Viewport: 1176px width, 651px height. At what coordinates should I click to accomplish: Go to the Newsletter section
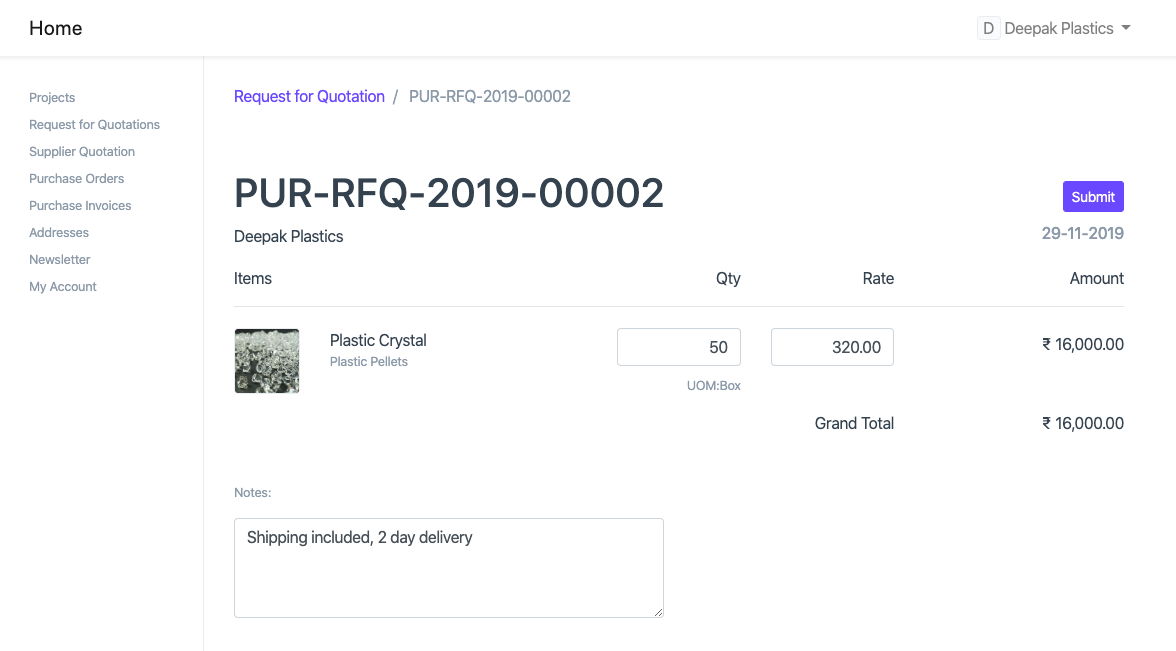pos(59,259)
